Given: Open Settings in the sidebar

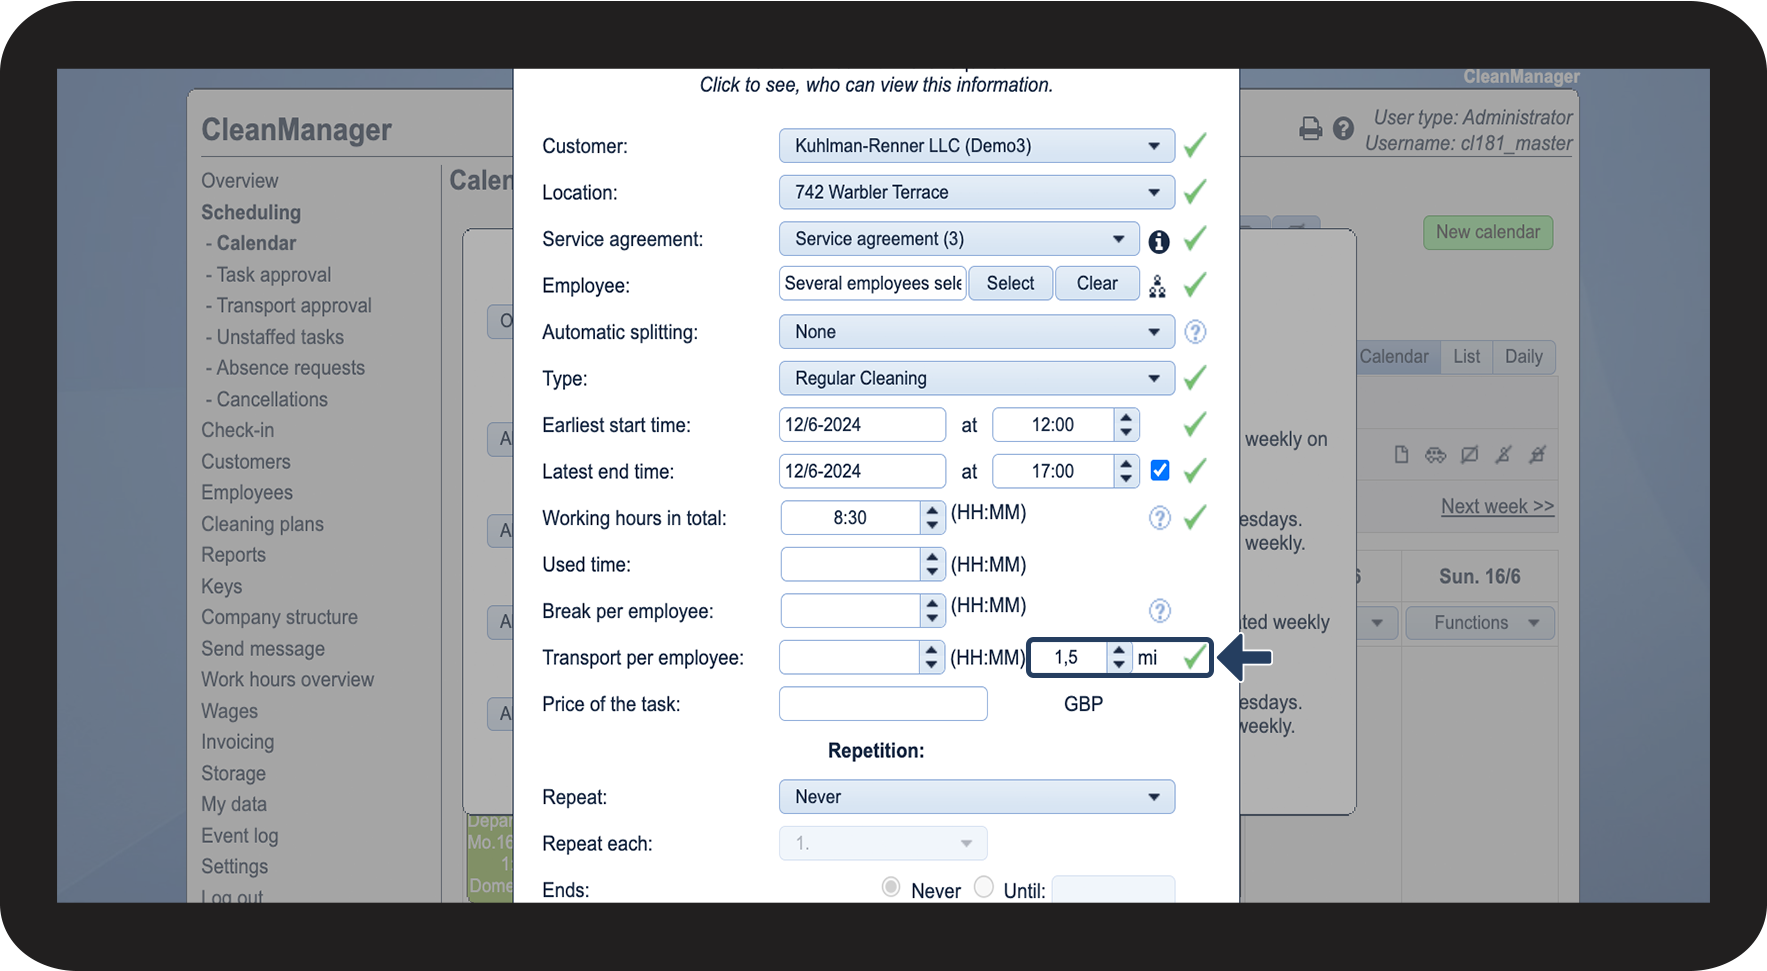Looking at the screenshot, I should pos(235,867).
